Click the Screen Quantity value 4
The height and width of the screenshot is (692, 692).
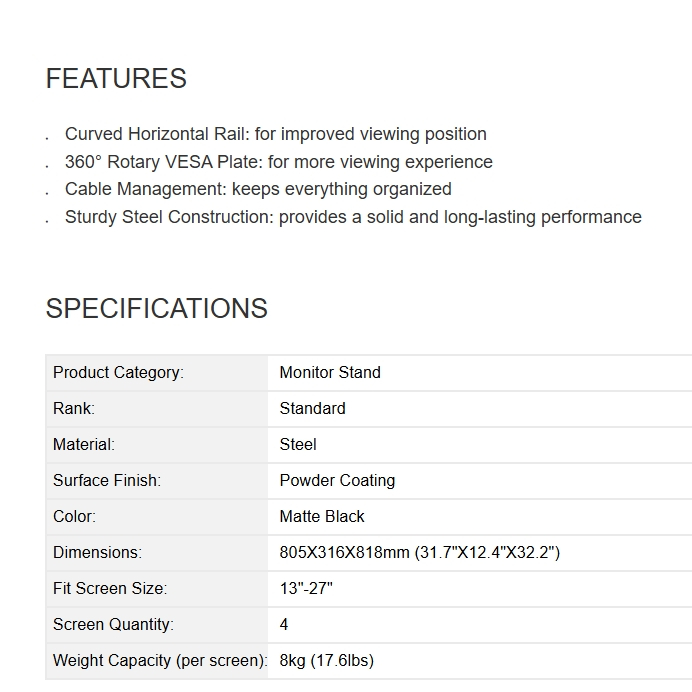(284, 624)
